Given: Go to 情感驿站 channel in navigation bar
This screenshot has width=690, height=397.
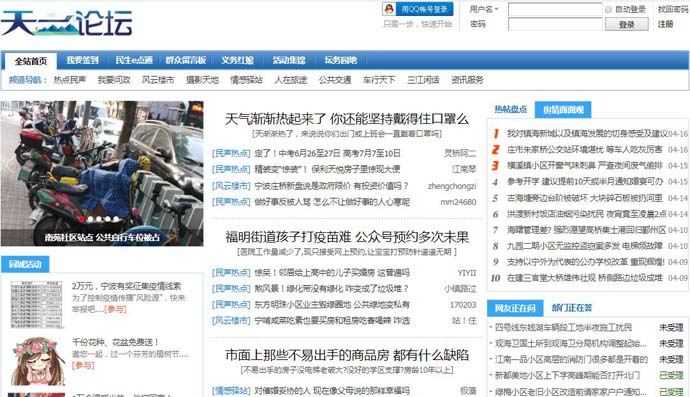Looking at the screenshot, I should (x=246, y=80).
